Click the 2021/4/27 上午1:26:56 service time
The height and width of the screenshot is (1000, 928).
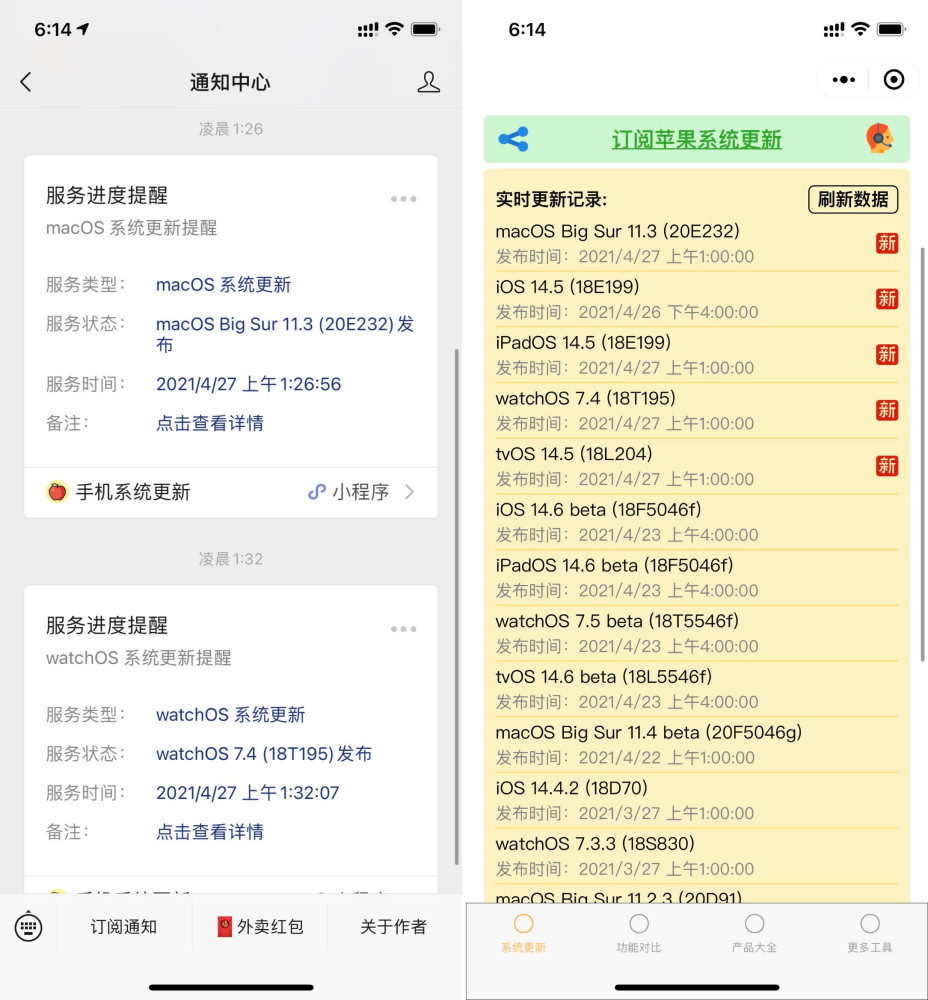tap(248, 384)
